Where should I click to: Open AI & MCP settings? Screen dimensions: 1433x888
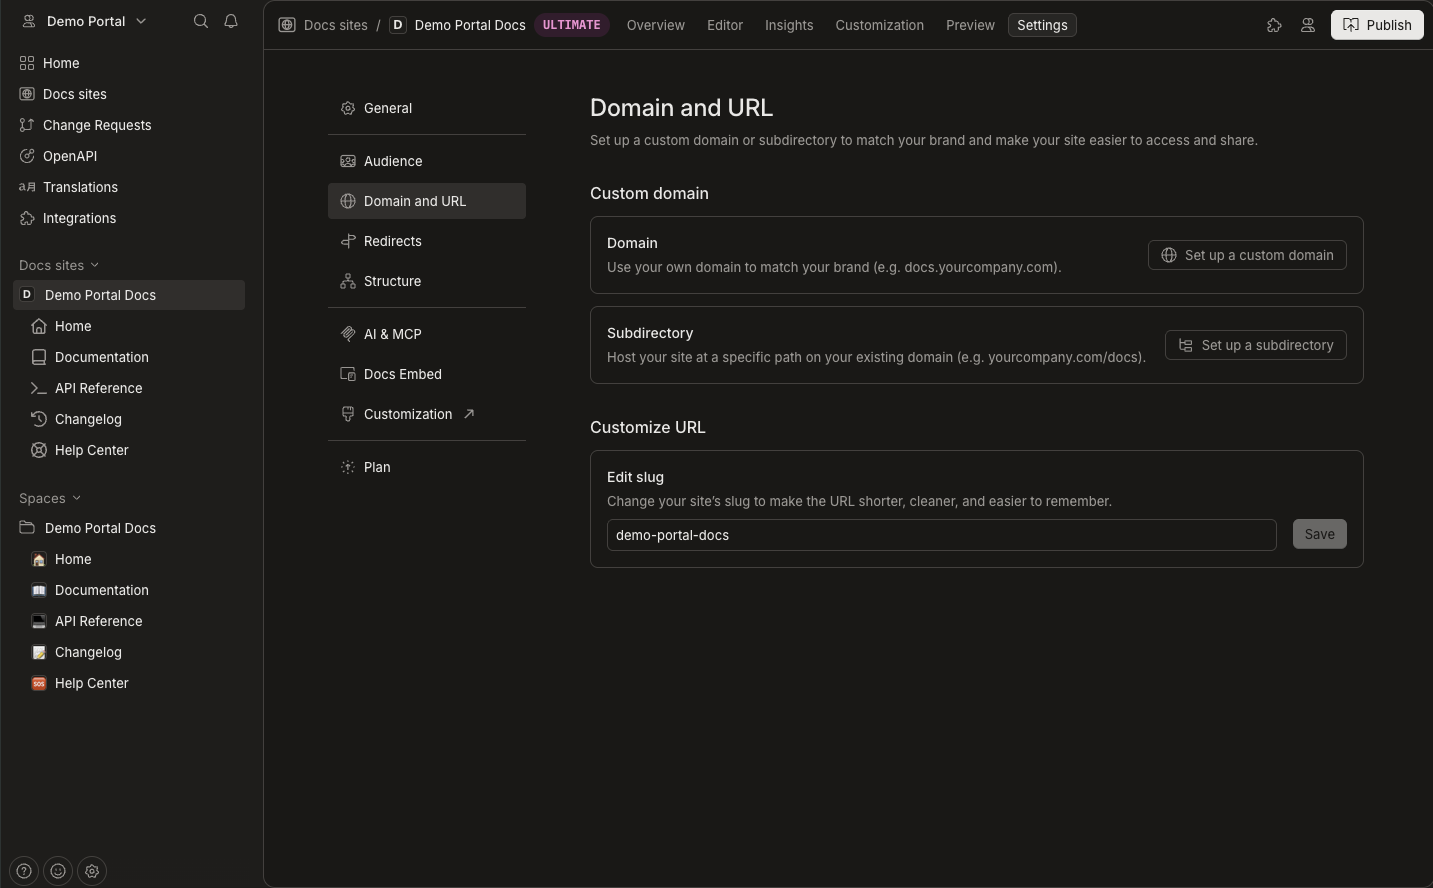(427, 334)
